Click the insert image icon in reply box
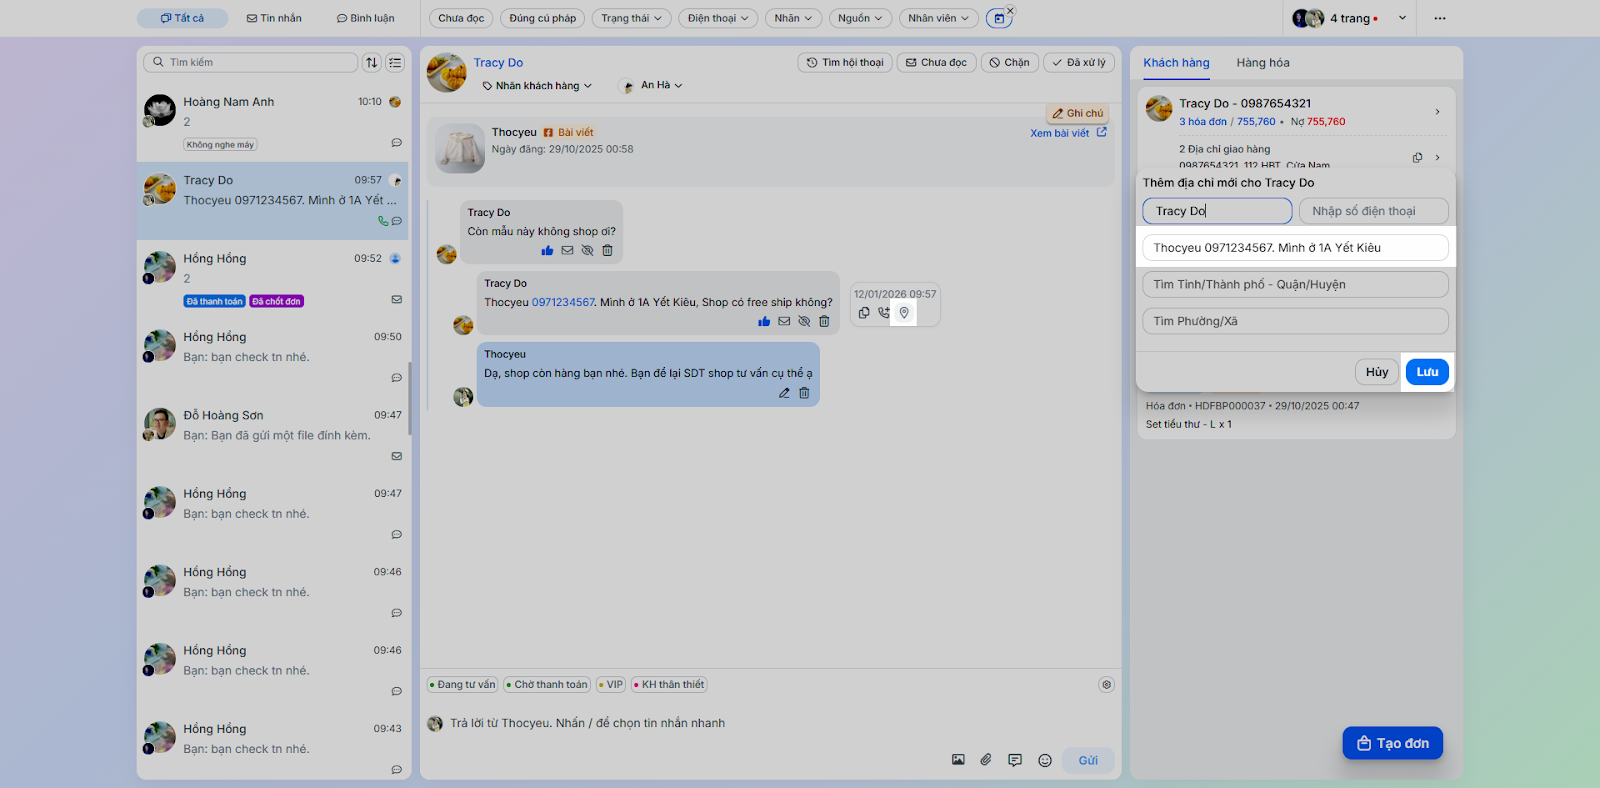 point(958,760)
